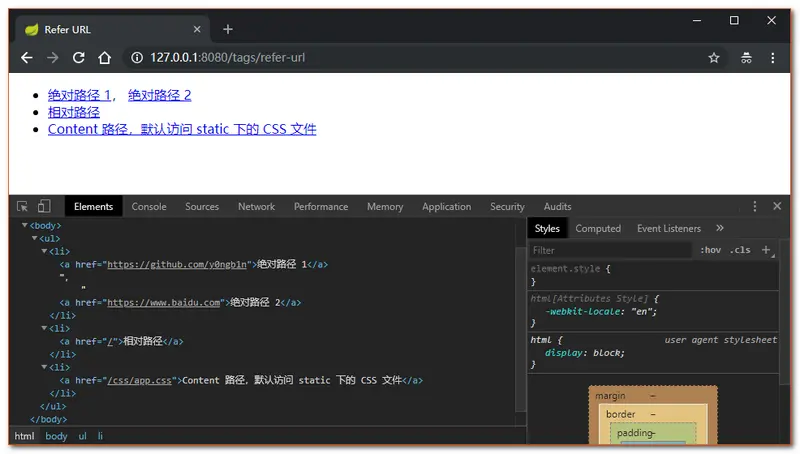
Task: Click the inspect element picker icon
Action: (23, 207)
